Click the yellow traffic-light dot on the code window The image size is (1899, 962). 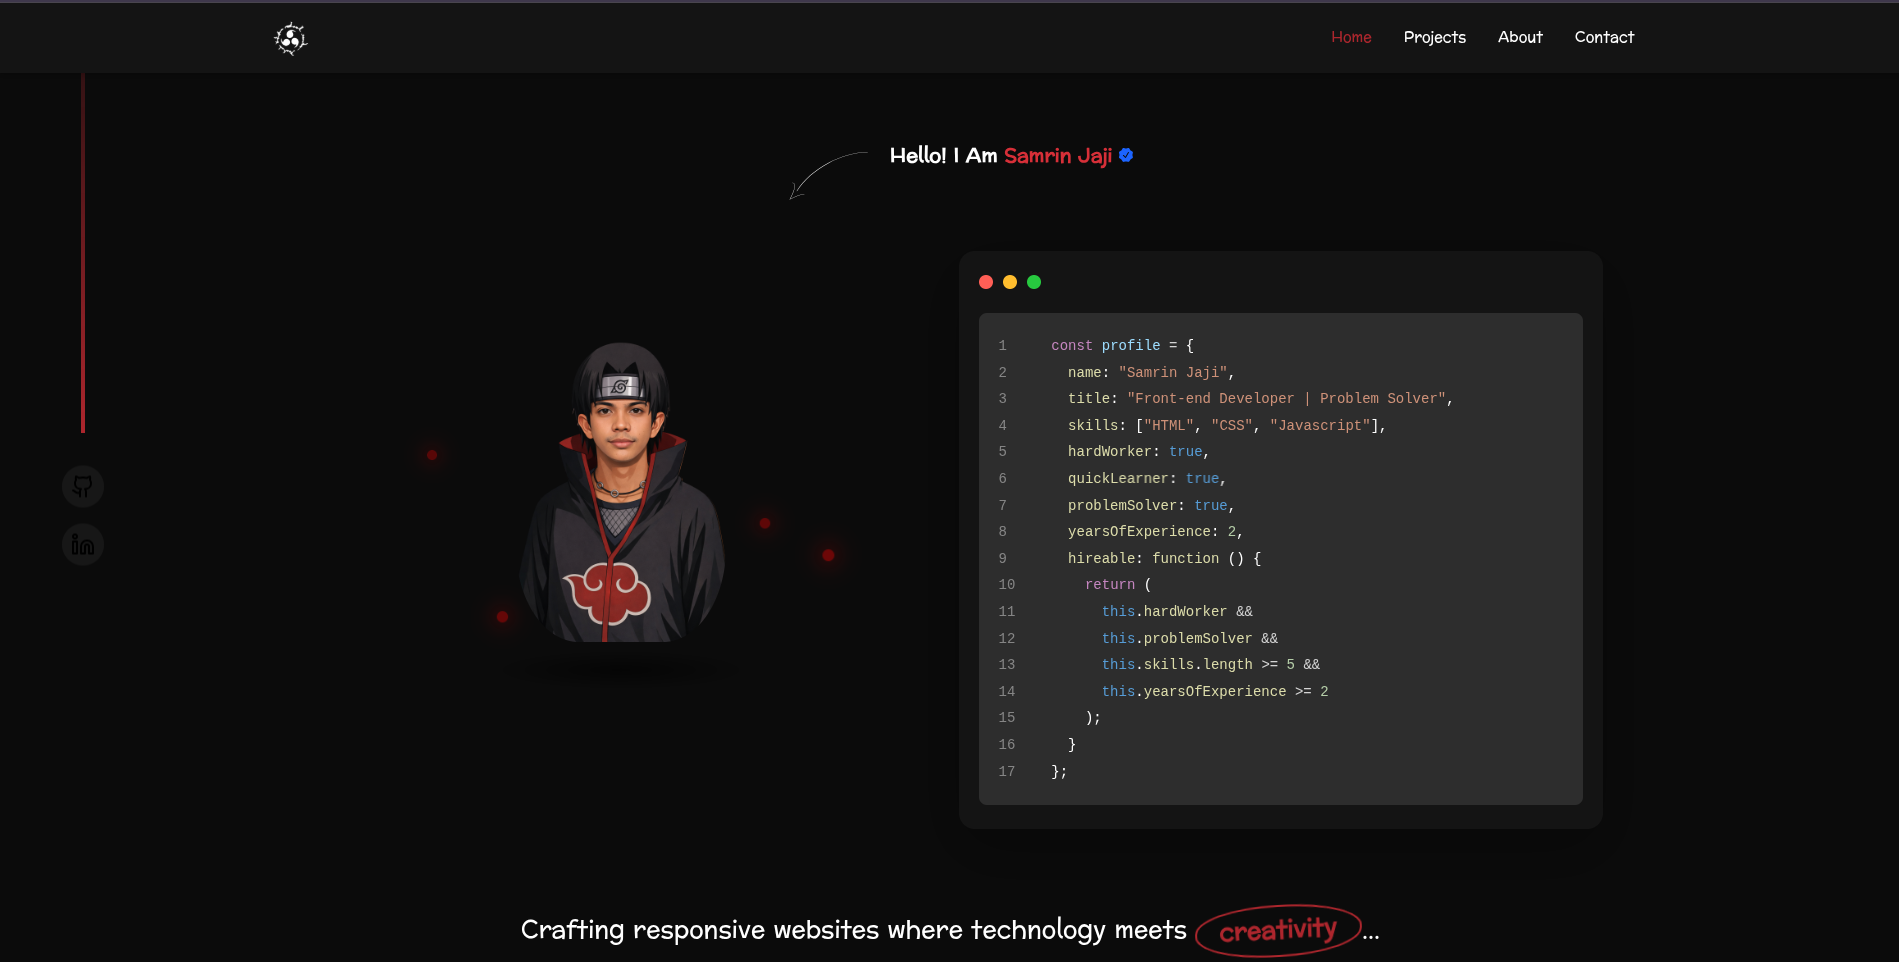[1010, 282]
